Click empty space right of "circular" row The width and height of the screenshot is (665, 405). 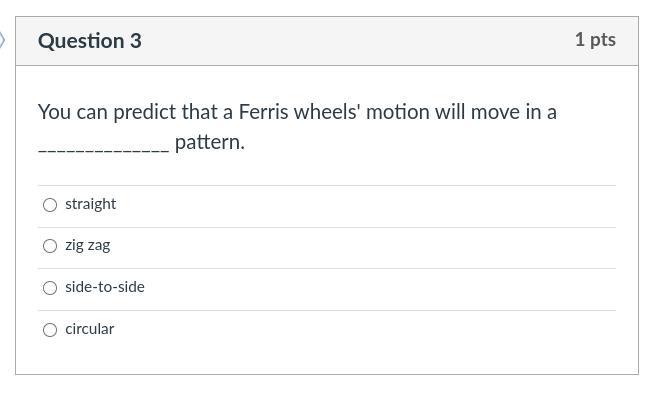click(400, 330)
